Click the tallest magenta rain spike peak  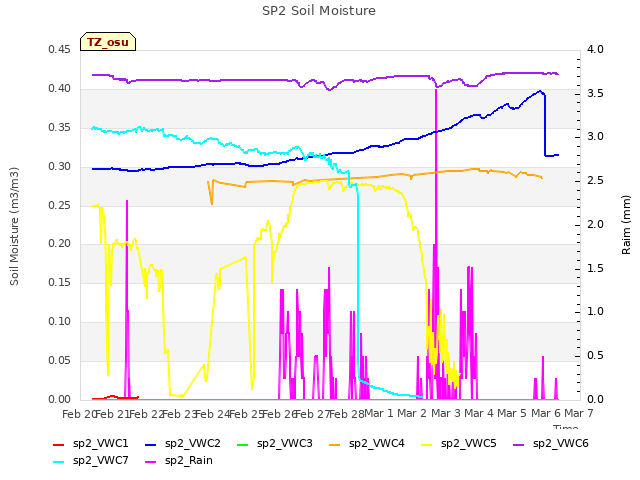pyautogui.click(x=436, y=90)
